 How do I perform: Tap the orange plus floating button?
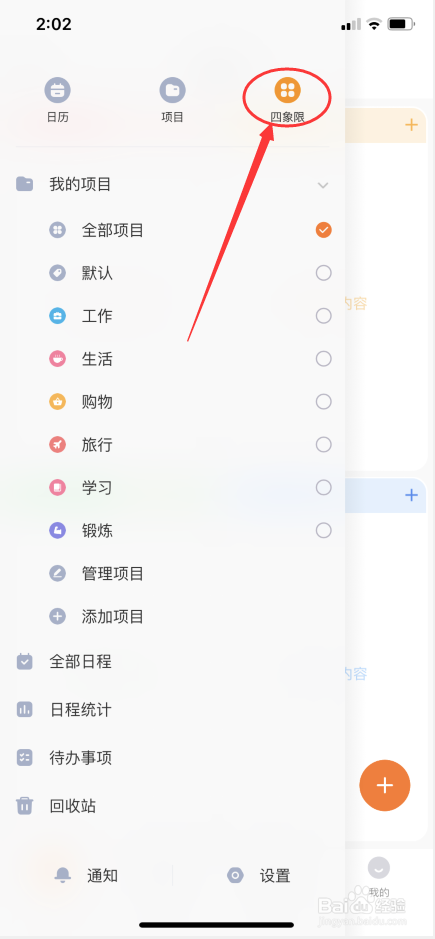(x=385, y=785)
